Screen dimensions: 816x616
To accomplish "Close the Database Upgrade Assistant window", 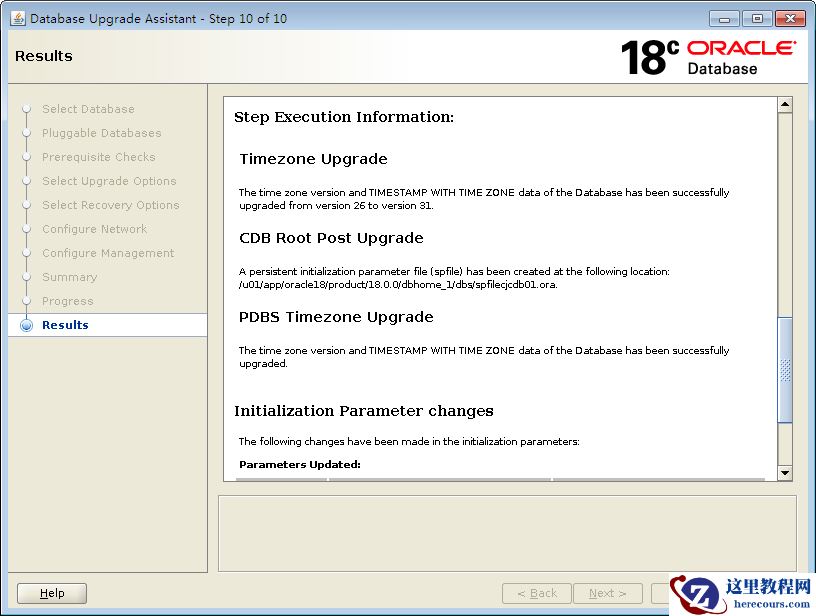I will pos(790,19).
